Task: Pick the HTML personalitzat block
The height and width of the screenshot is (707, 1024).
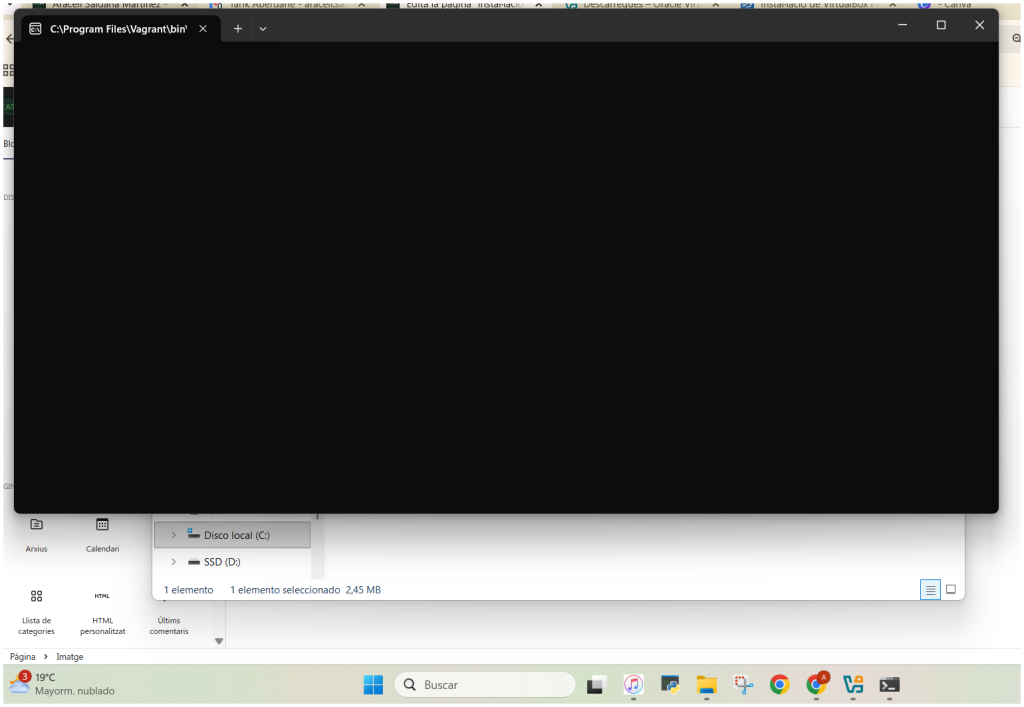Action: coord(102,597)
